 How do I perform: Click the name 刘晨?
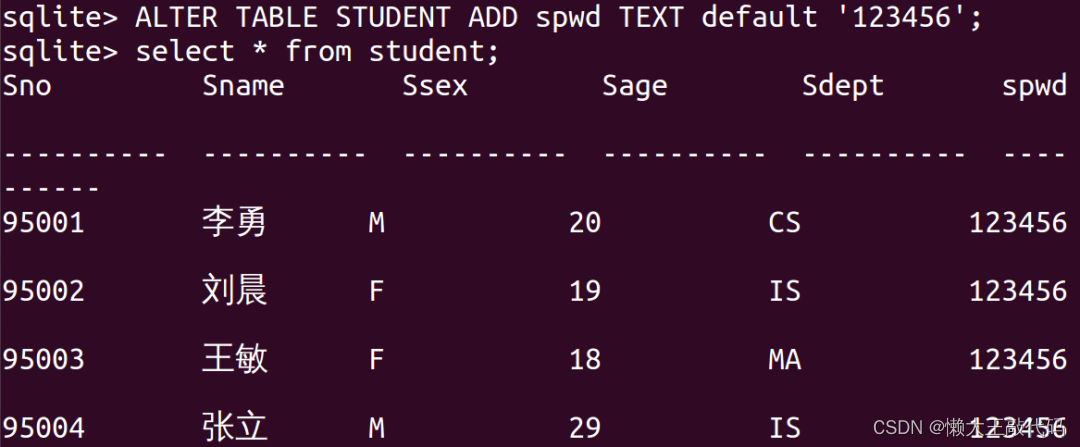(234, 290)
